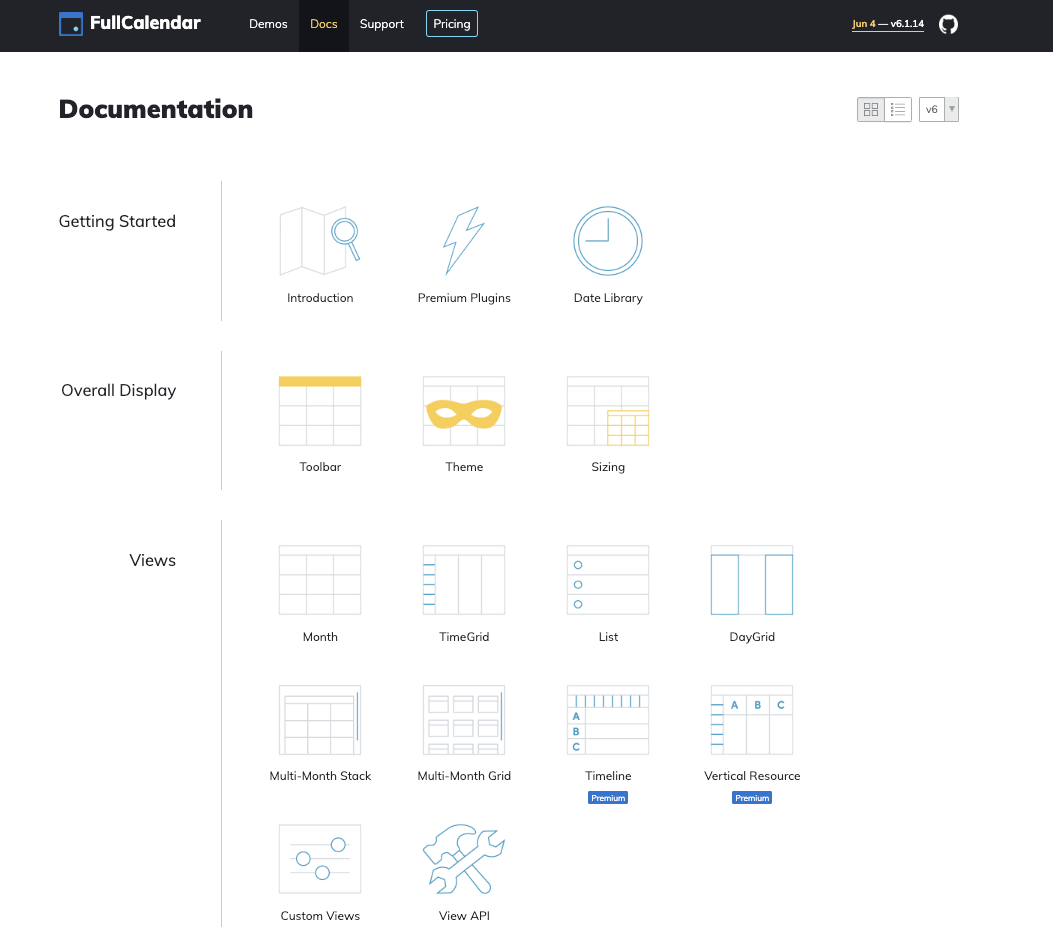Open the v6 version dropdown
This screenshot has width=1053, height=927.
[x=939, y=109]
